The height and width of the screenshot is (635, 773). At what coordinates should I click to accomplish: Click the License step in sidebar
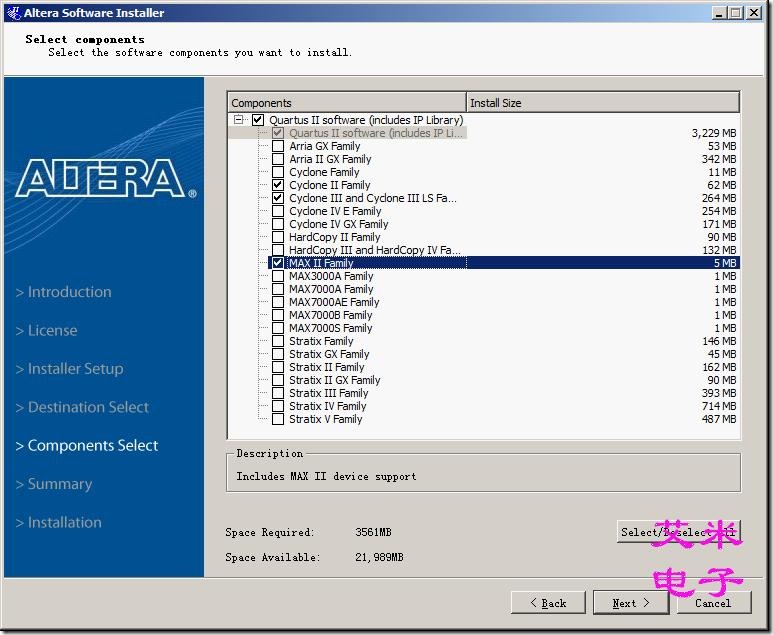tap(46, 330)
